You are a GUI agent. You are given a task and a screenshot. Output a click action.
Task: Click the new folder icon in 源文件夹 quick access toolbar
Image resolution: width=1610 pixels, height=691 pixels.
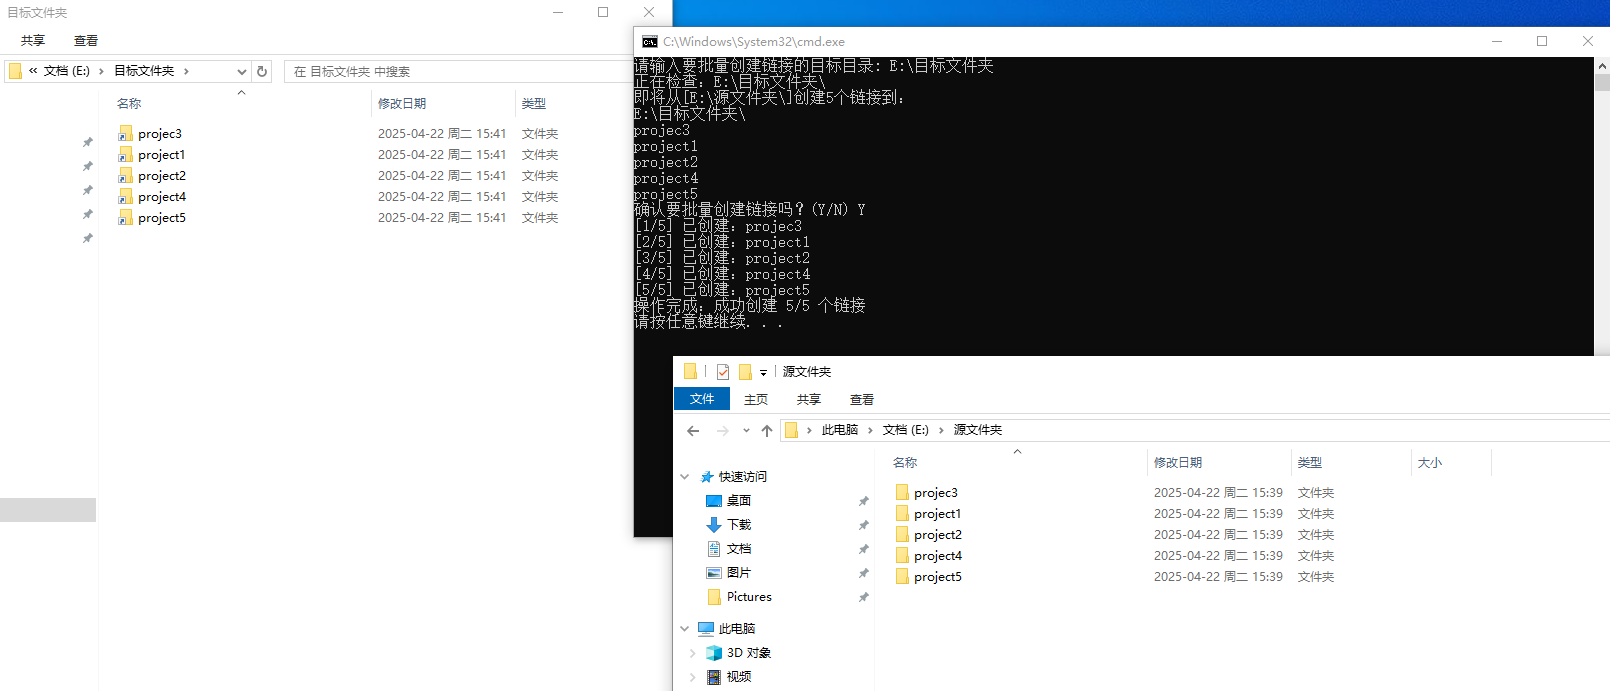click(x=745, y=371)
